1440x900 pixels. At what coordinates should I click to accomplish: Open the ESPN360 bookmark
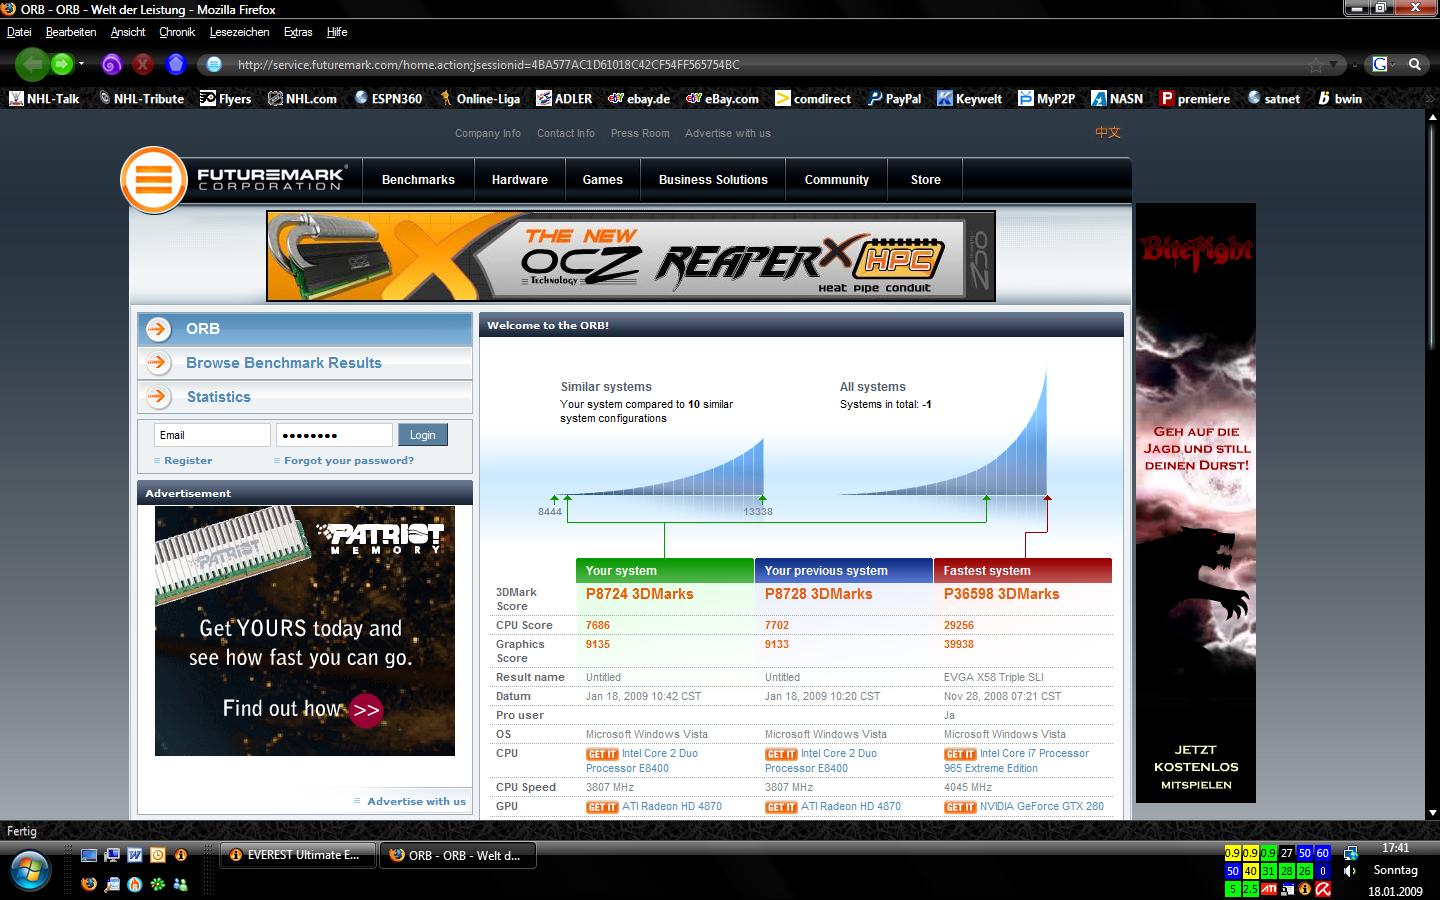coord(388,98)
